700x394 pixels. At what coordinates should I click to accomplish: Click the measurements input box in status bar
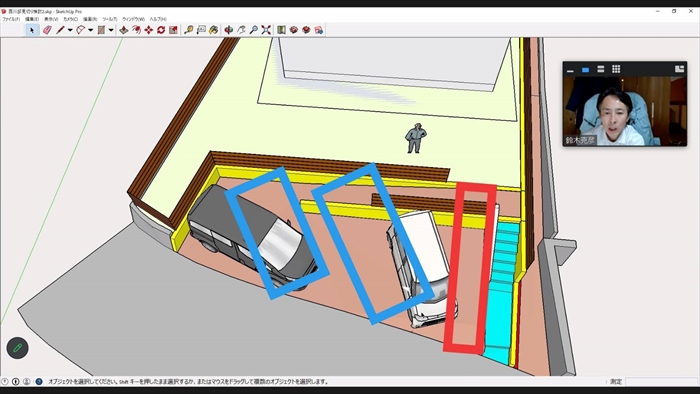tap(661, 382)
